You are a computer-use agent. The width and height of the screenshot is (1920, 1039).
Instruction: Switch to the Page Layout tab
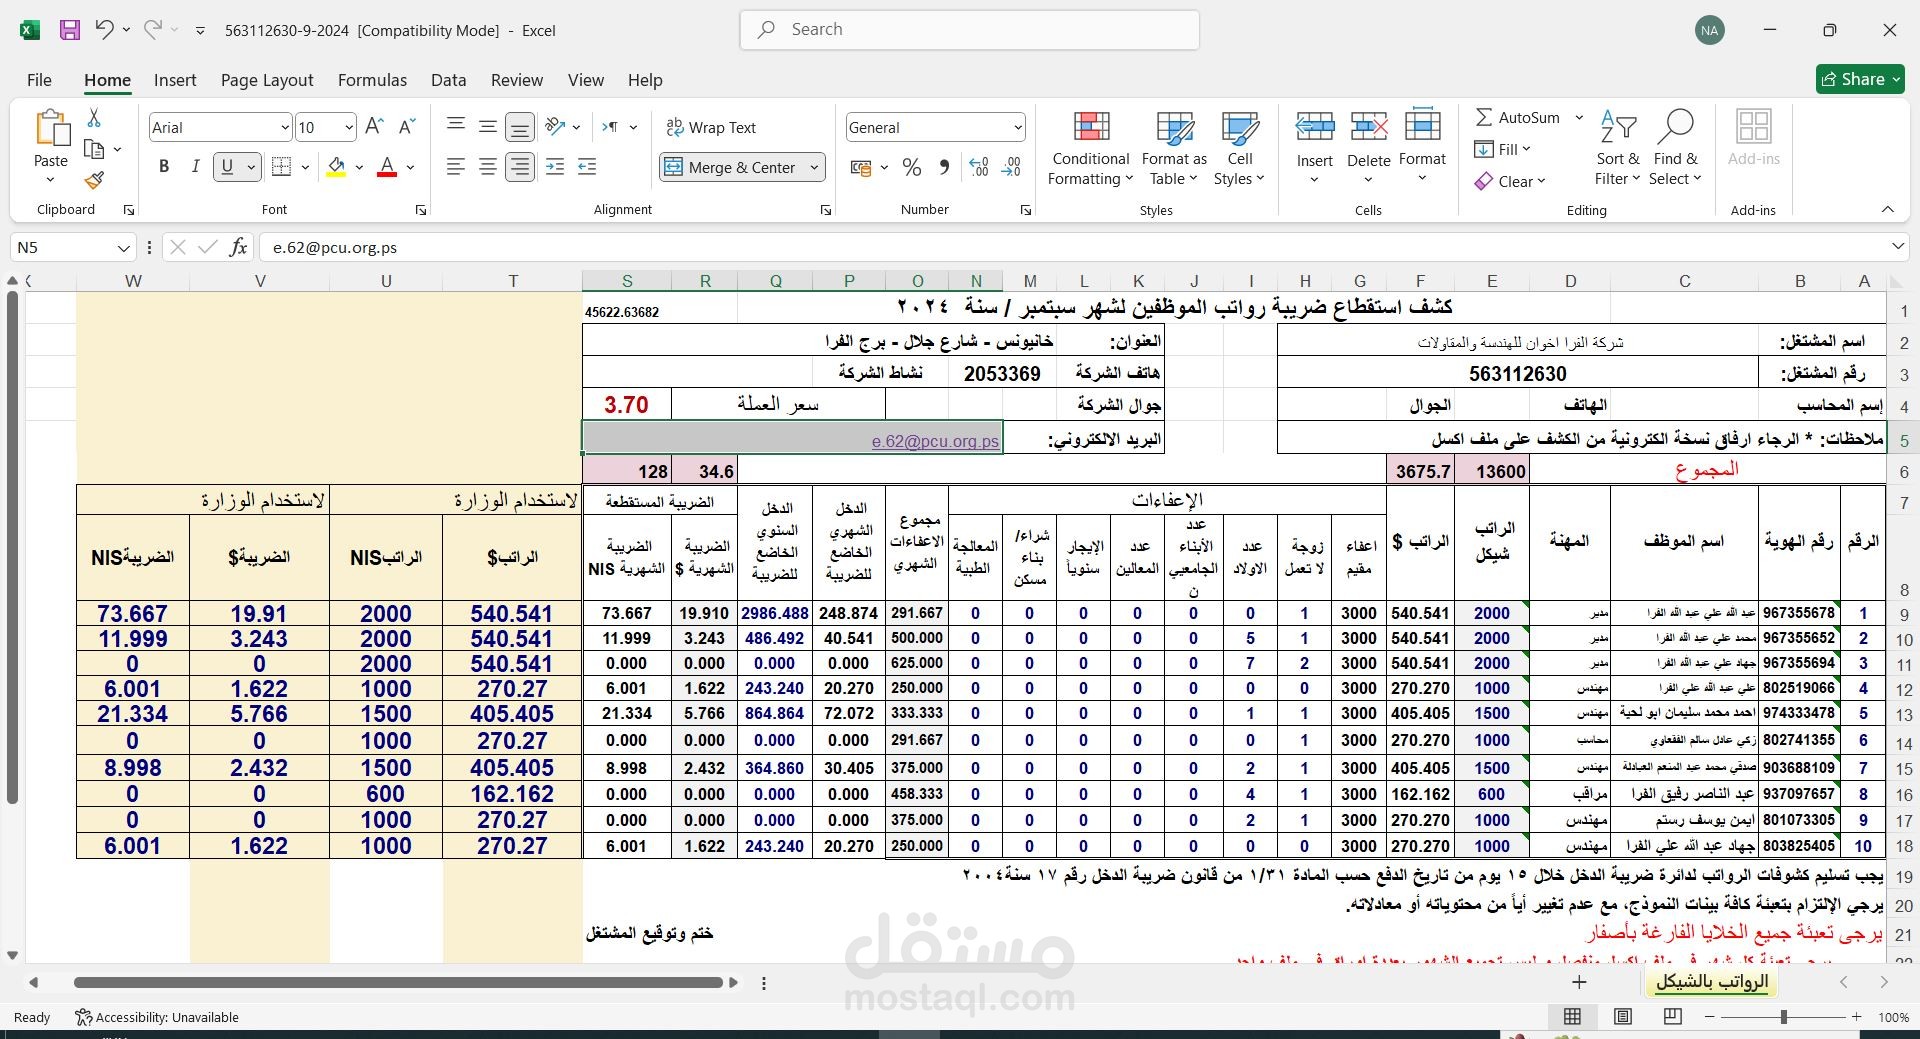[267, 80]
